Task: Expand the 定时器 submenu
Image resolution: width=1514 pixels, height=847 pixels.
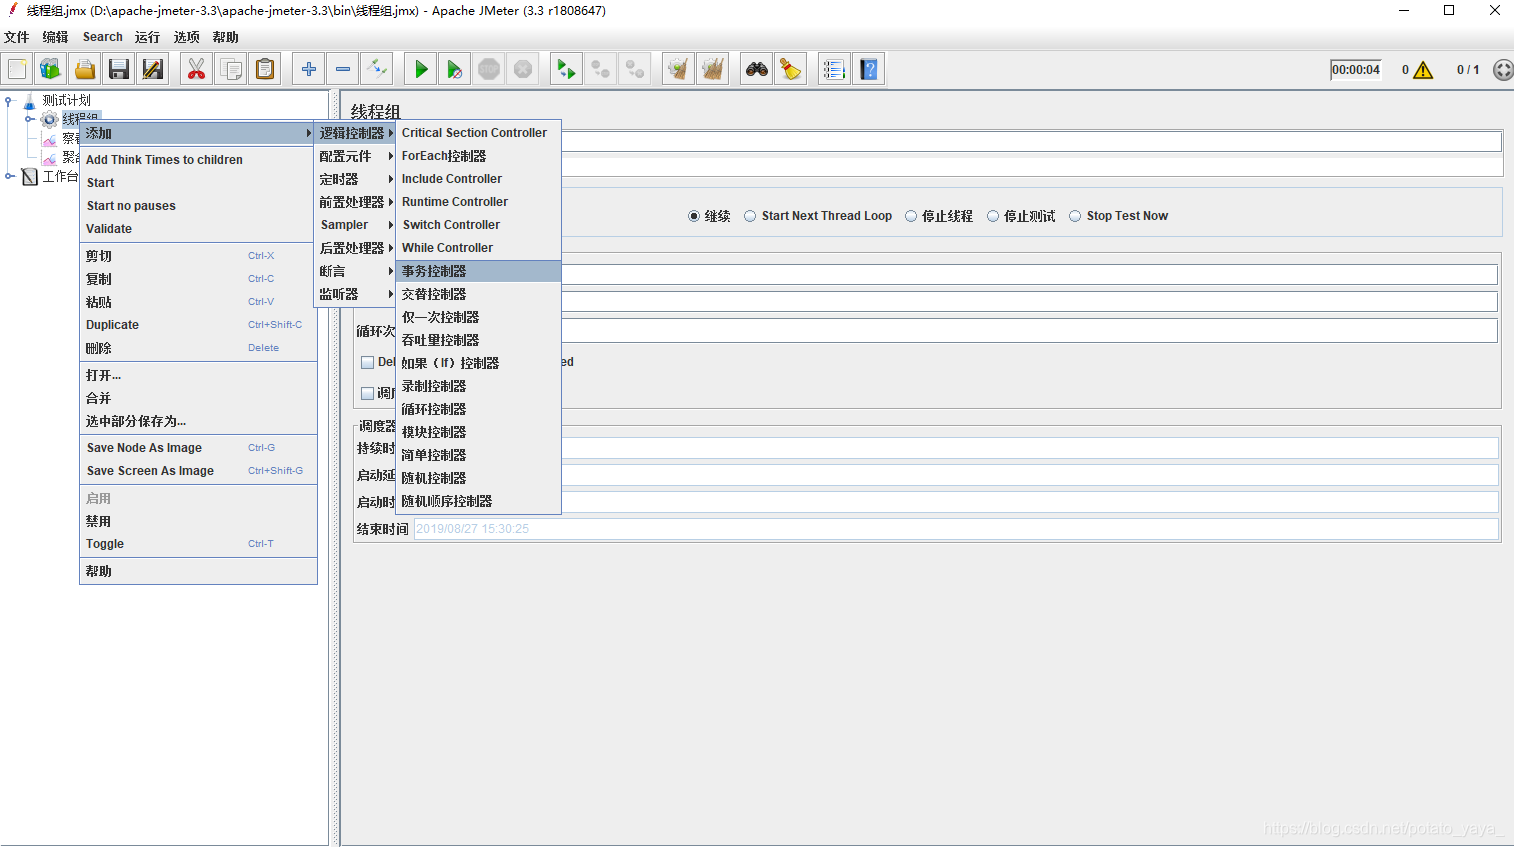Action: 355,179
